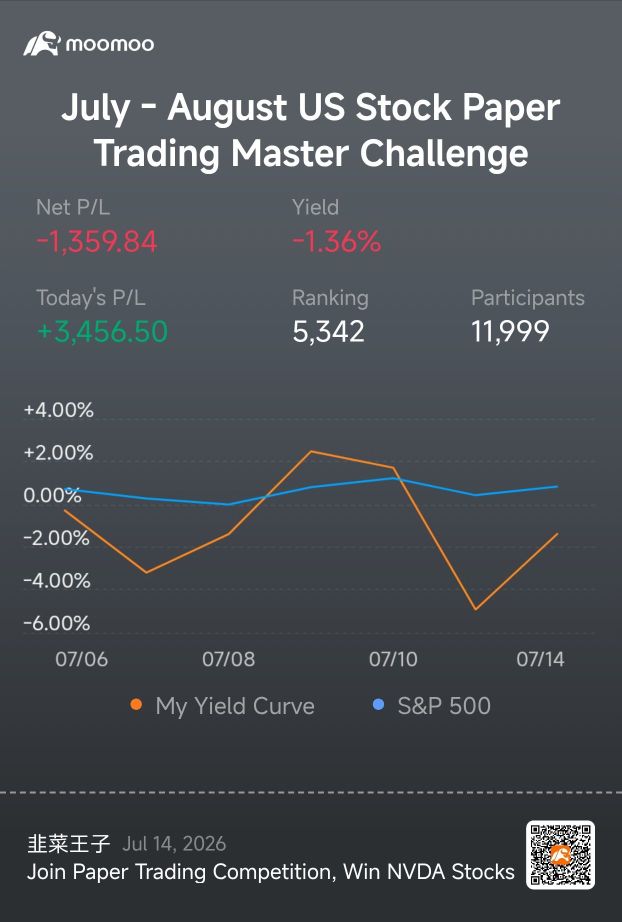Click the Yield value -1.36%
Screen dimensions: 622x922
pyautogui.click(x=337, y=242)
